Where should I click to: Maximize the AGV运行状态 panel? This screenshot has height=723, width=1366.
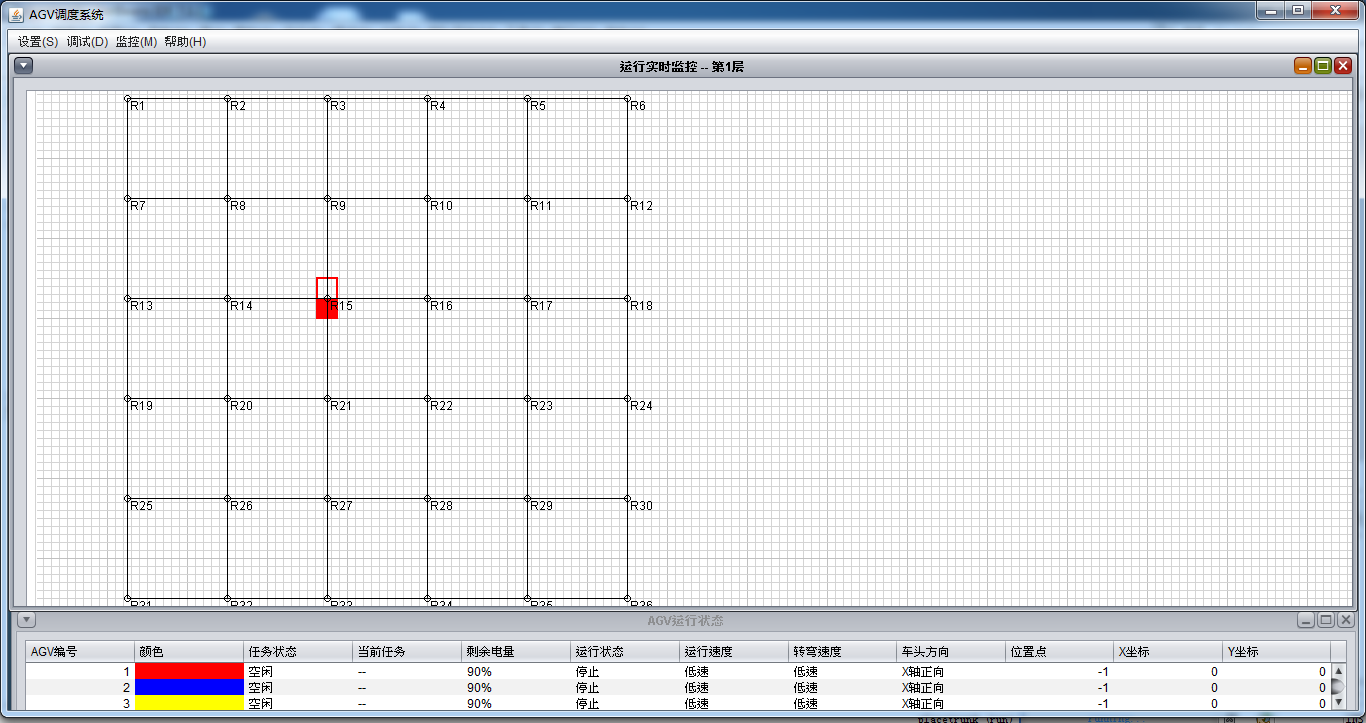coord(1325,620)
